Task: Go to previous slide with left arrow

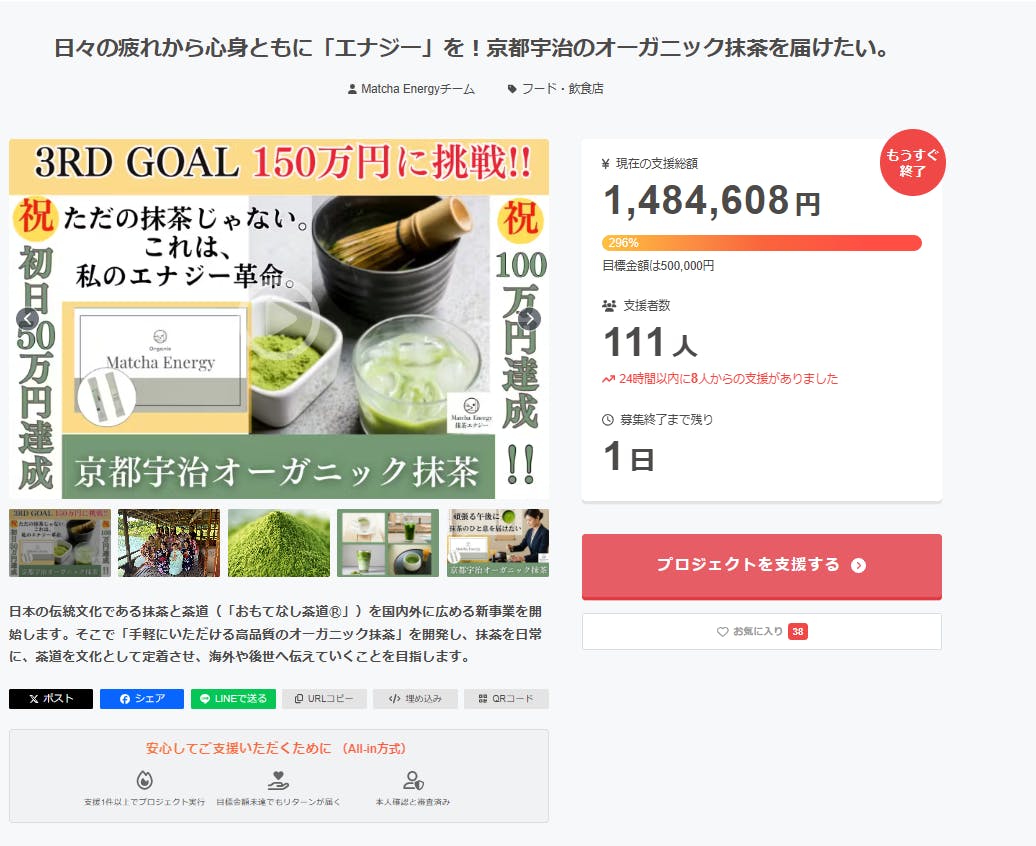Action: [28, 319]
